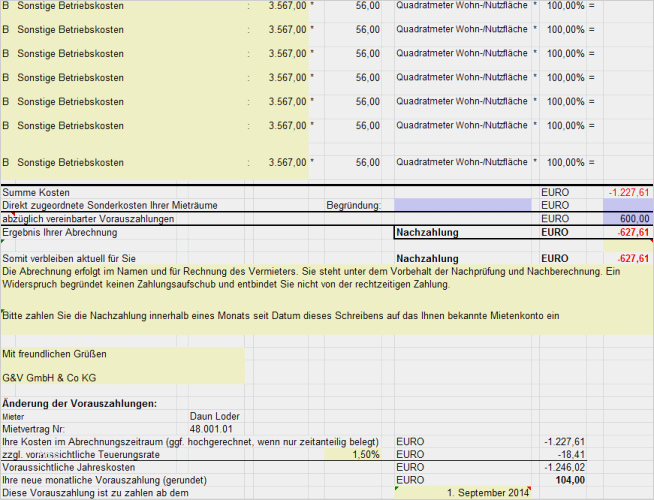The image size is (654, 500).
Task: Select the Bitte zahlen Sie die Nachzahlung text
Action: coord(281,316)
